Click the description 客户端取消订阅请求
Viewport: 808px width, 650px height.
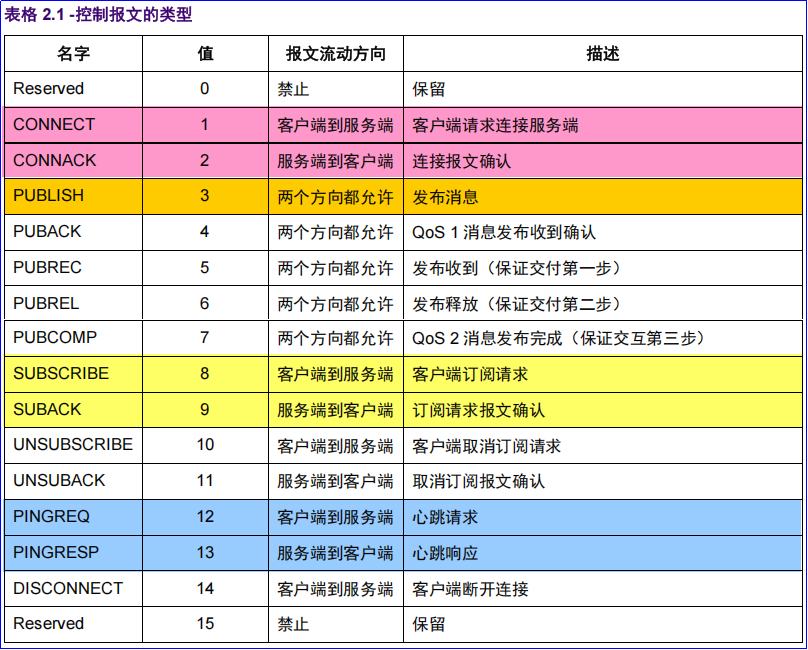486,446
